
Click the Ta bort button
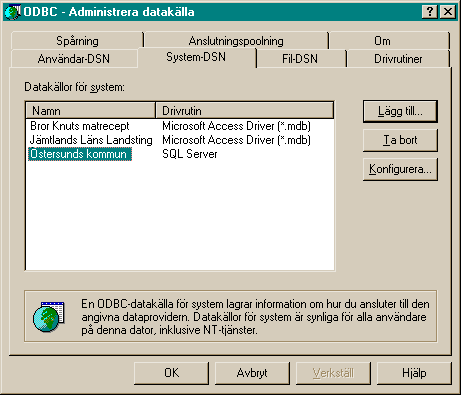click(x=400, y=140)
